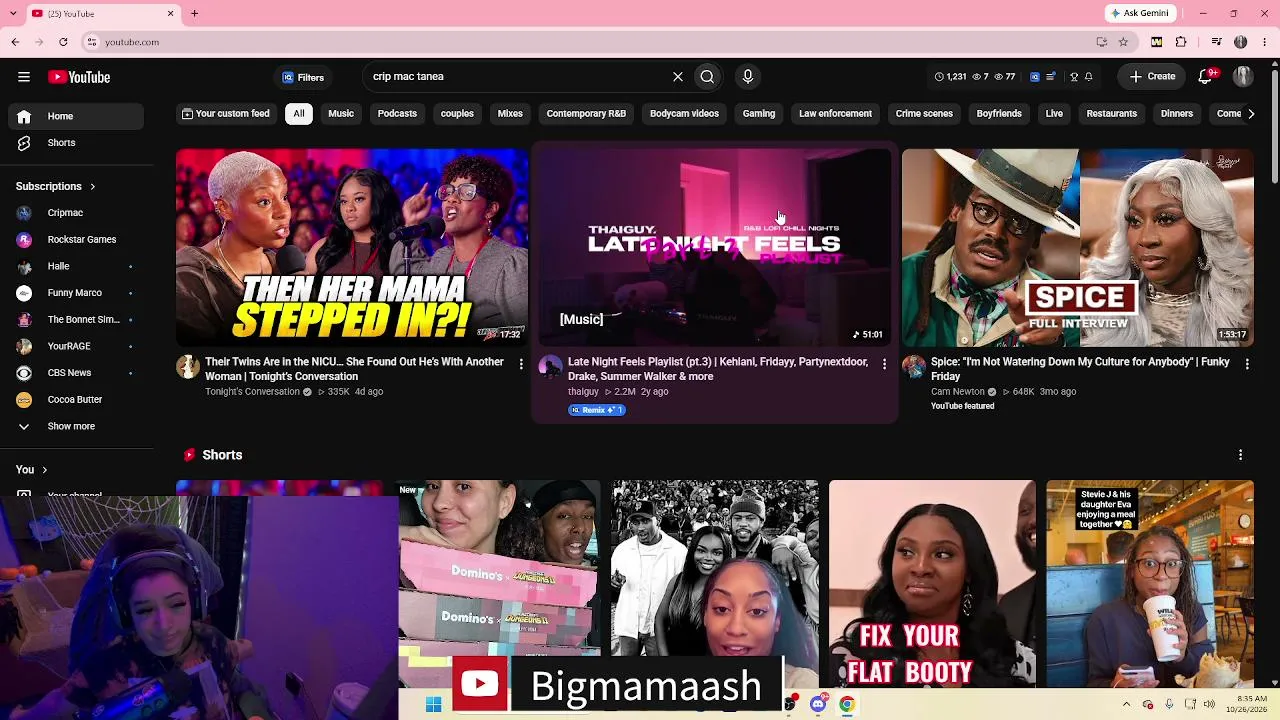Open Chrome media controls icon
This screenshot has width=1280, height=720.
[x=1216, y=42]
